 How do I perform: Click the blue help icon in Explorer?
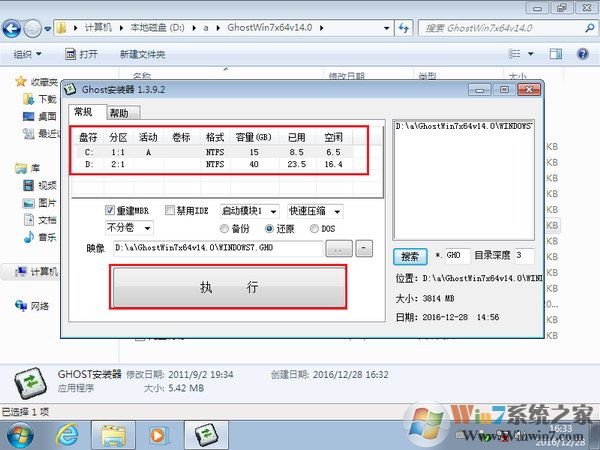[582, 54]
